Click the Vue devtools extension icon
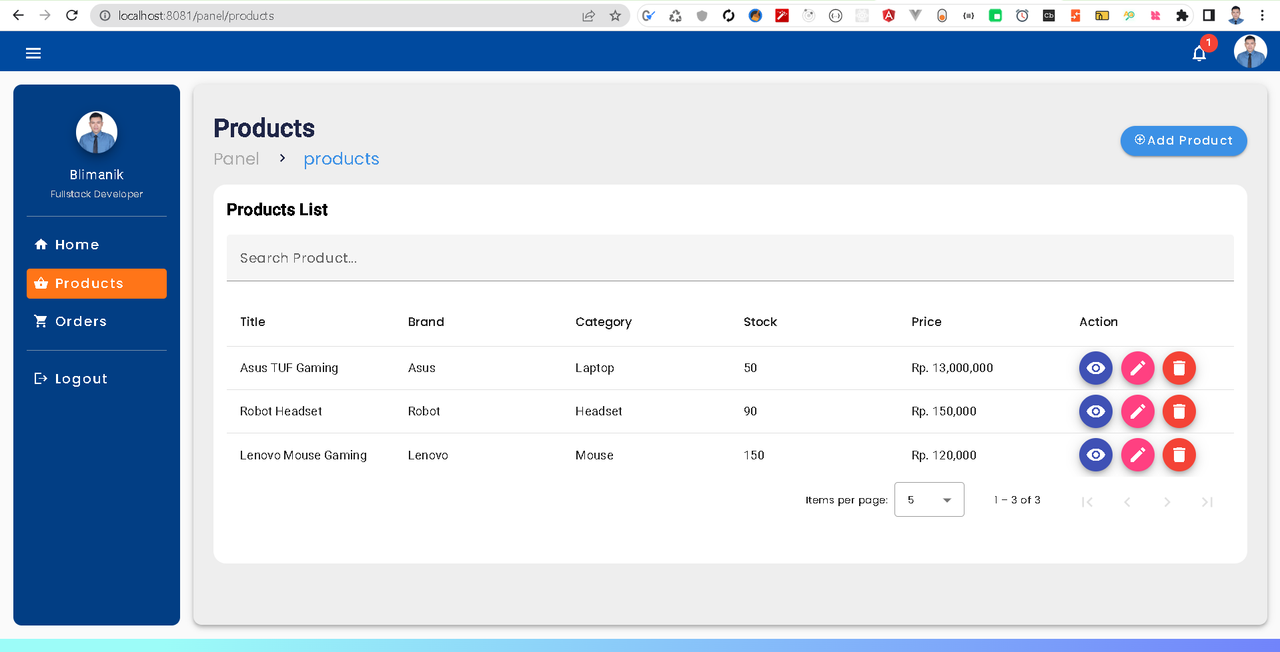This screenshot has width=1280, height=652. pos(915,16)
